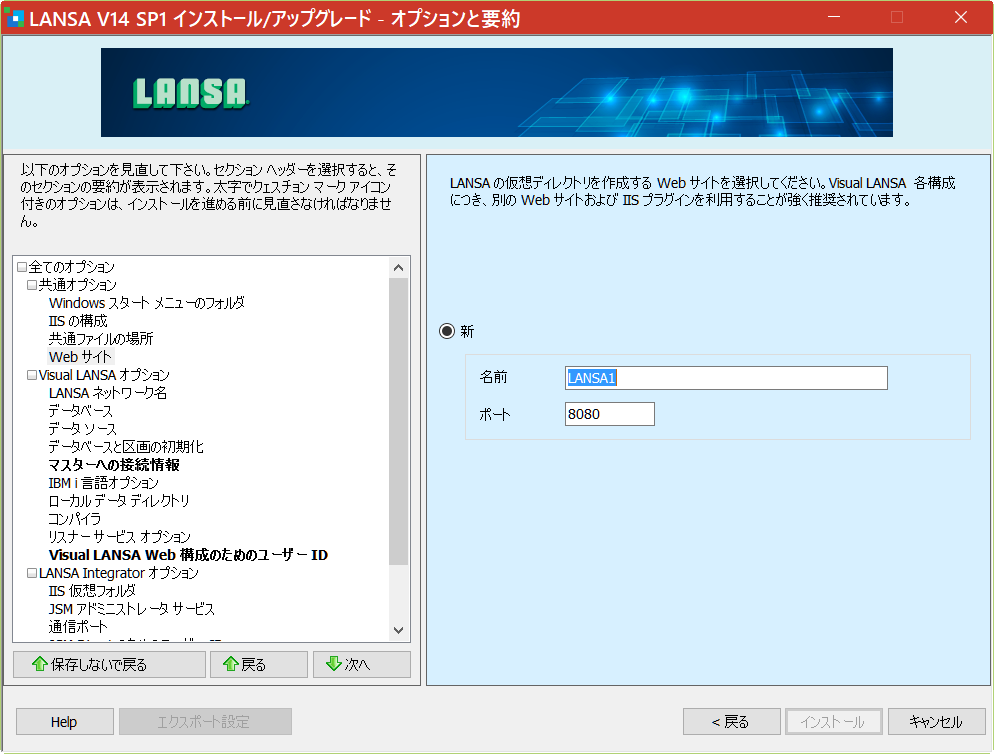Viewport: 994px width, 754px height.
Task: Select Visual LANSA Web 構成のためのユーザー ID
Action: (188, 555)
